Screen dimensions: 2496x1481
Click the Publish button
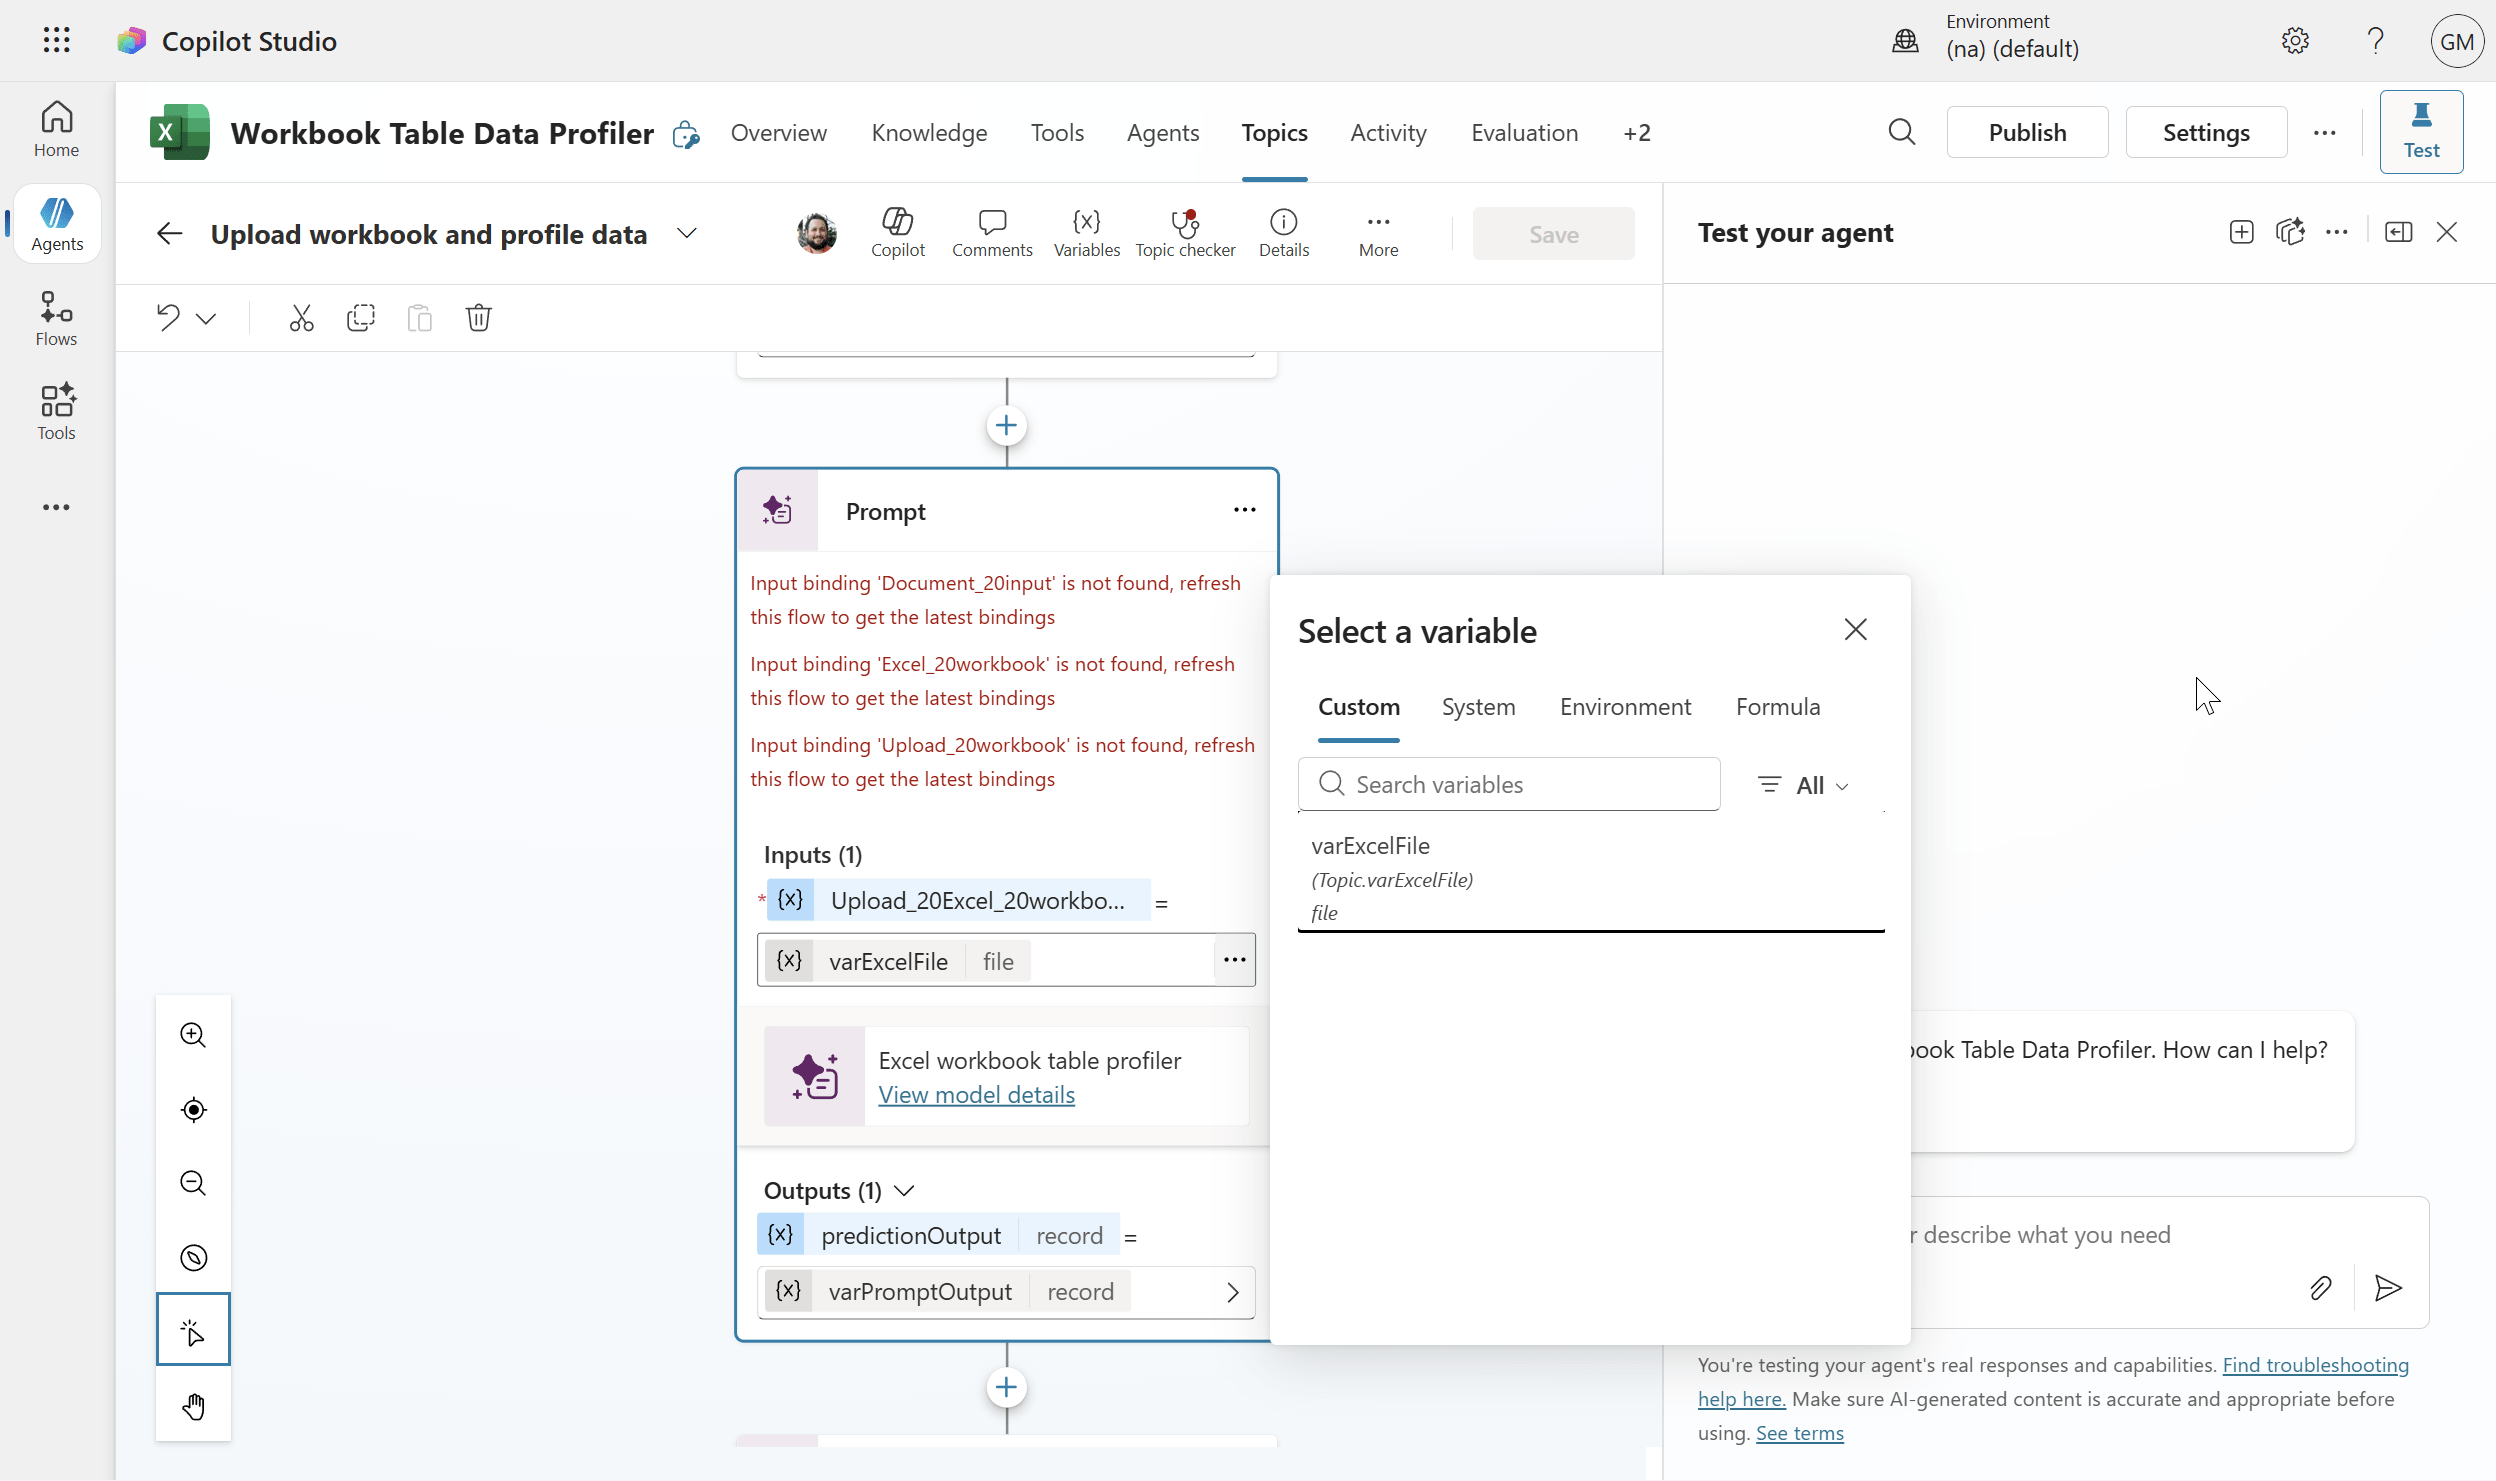[2027, 133]
